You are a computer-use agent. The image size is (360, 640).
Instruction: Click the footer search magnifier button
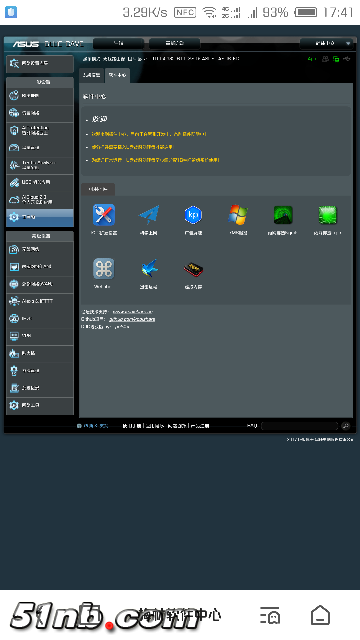[x=346, y=426]
